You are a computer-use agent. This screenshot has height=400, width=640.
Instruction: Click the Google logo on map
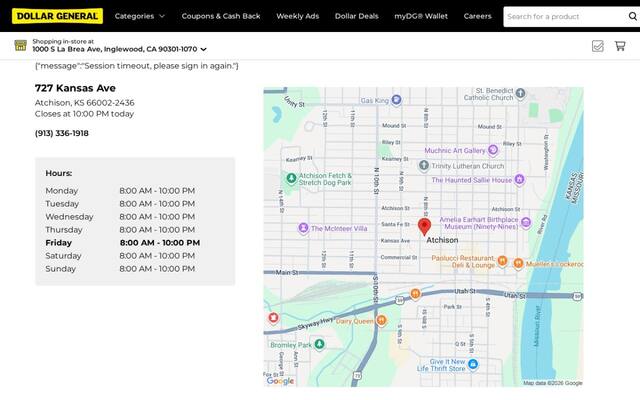pyautogui.click(x=280, y=381)
